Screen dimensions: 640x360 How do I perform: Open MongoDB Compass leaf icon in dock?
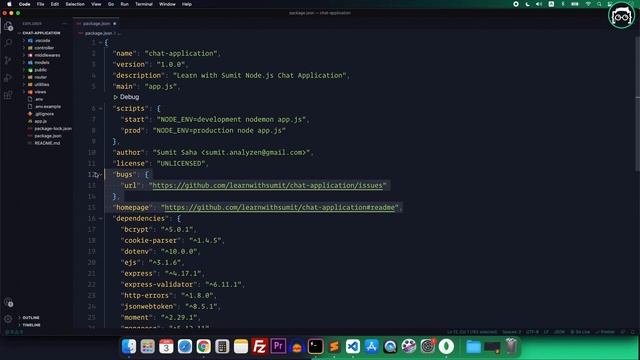tap(446, 347)
